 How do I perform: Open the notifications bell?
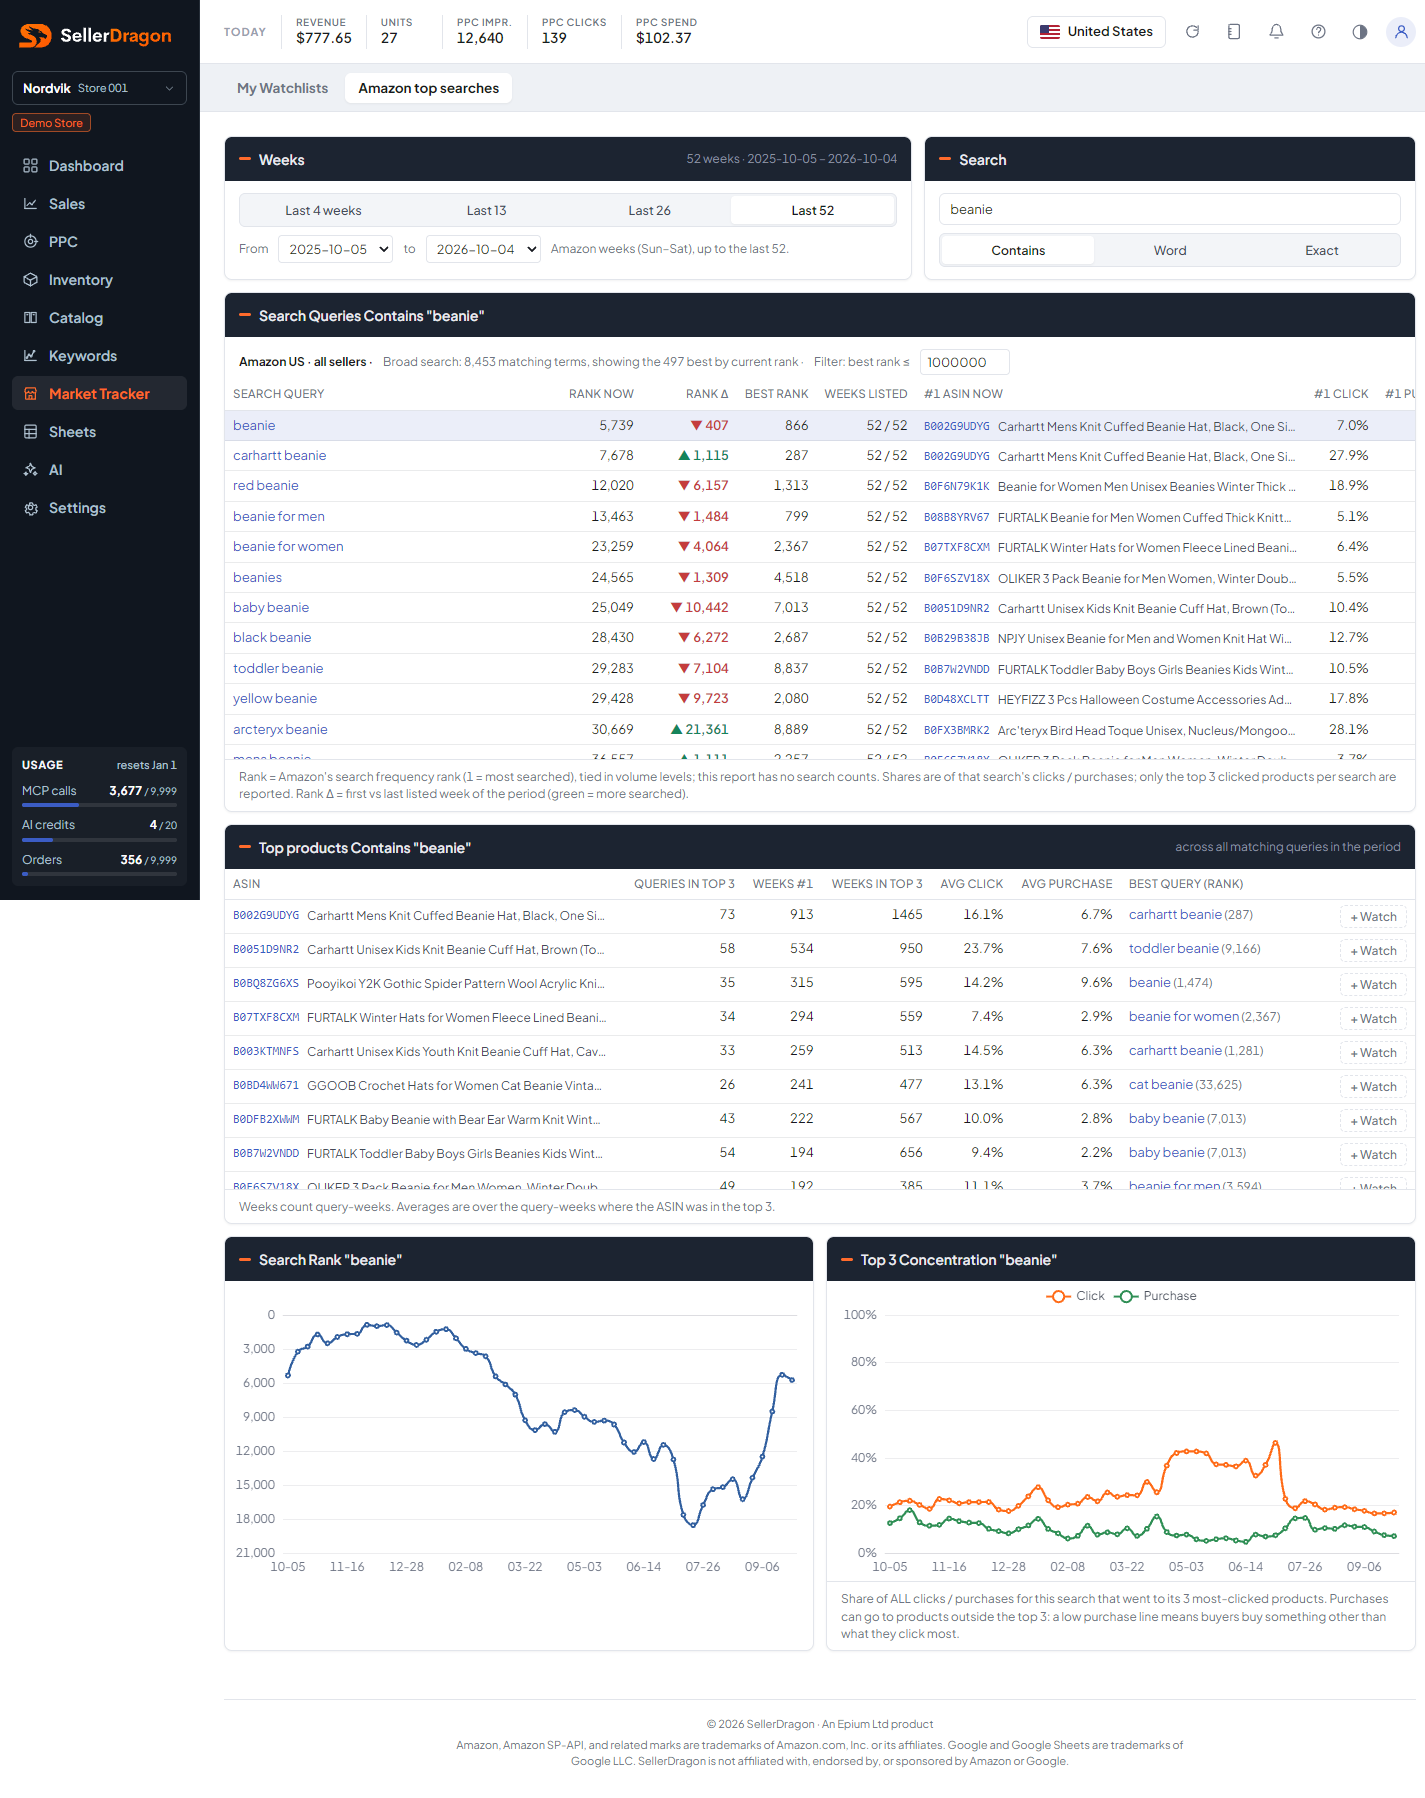coord(1276,32)
